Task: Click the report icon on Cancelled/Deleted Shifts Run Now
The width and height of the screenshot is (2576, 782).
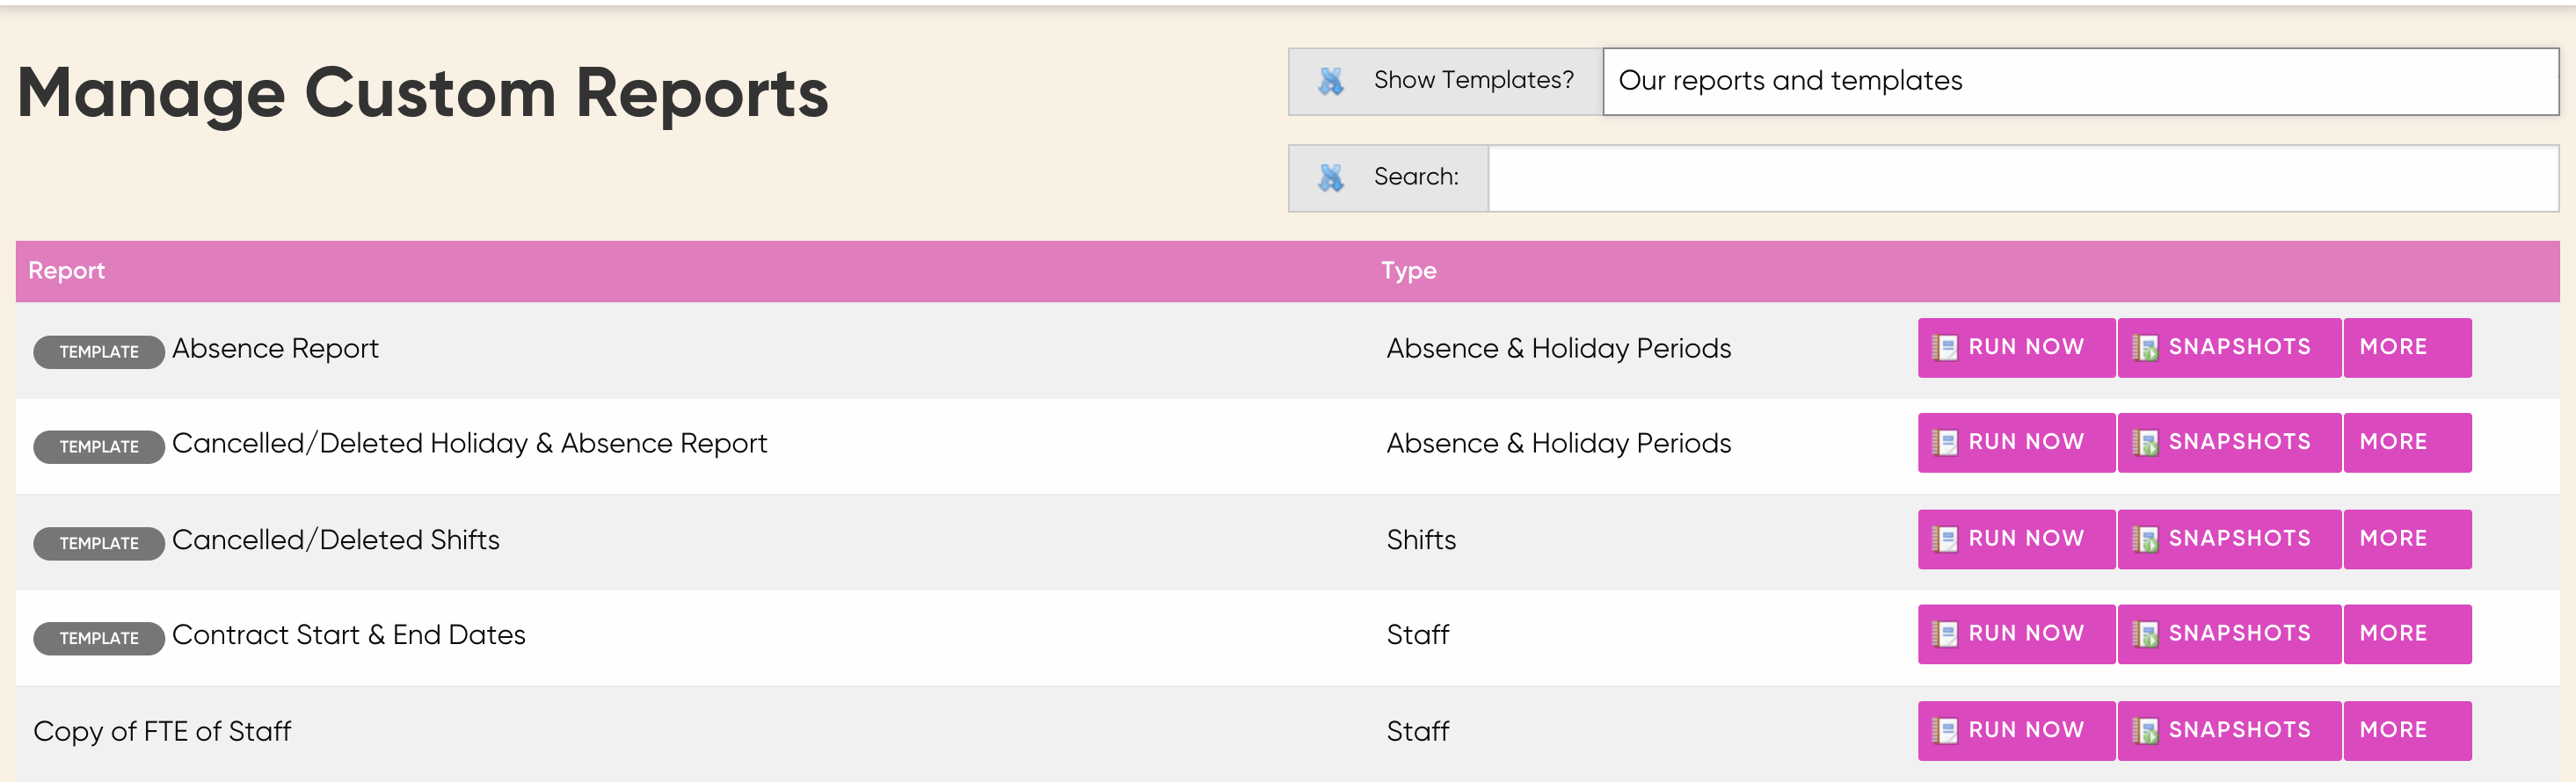Action: click(1945, 539)
